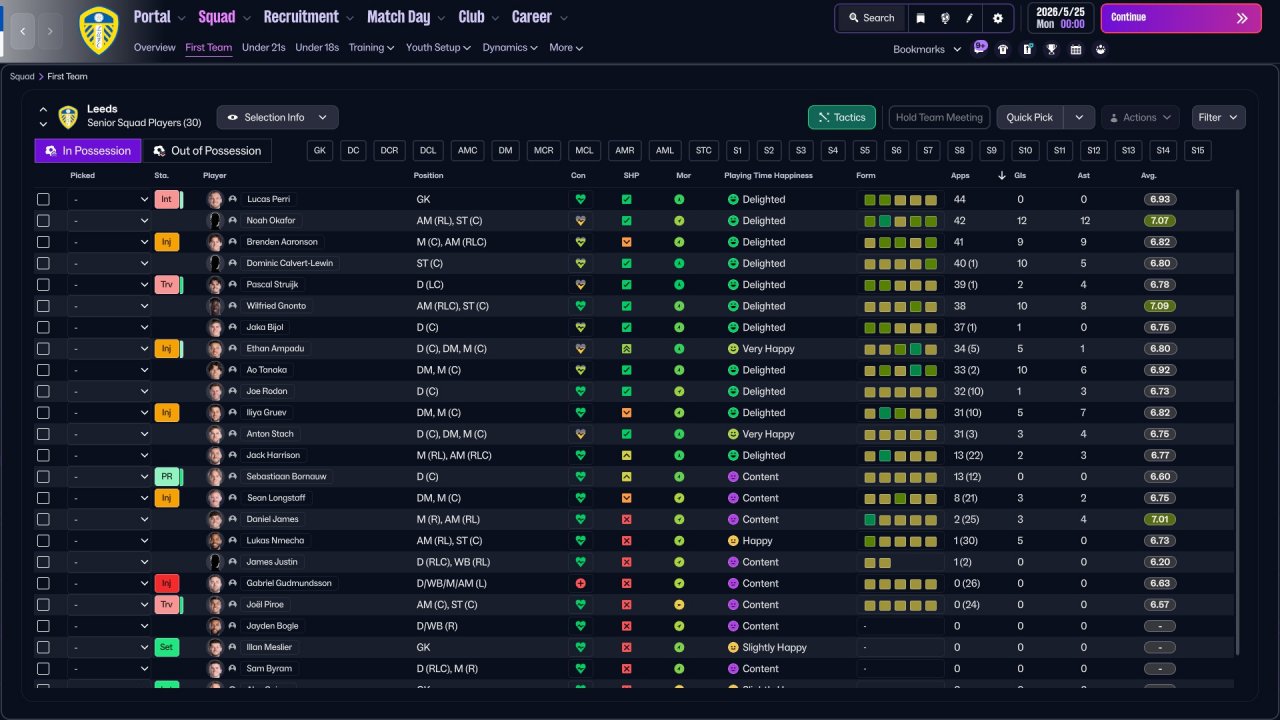Click the Leeds club badge in header

[98, 29]
